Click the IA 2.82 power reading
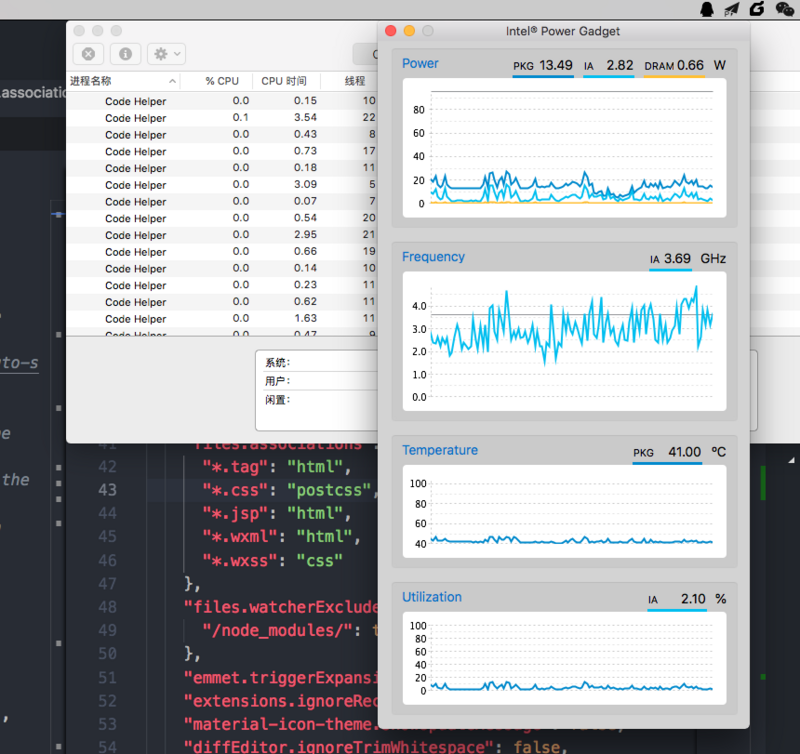The height and width of the screenshot is (754, 800). pos(609,66)
